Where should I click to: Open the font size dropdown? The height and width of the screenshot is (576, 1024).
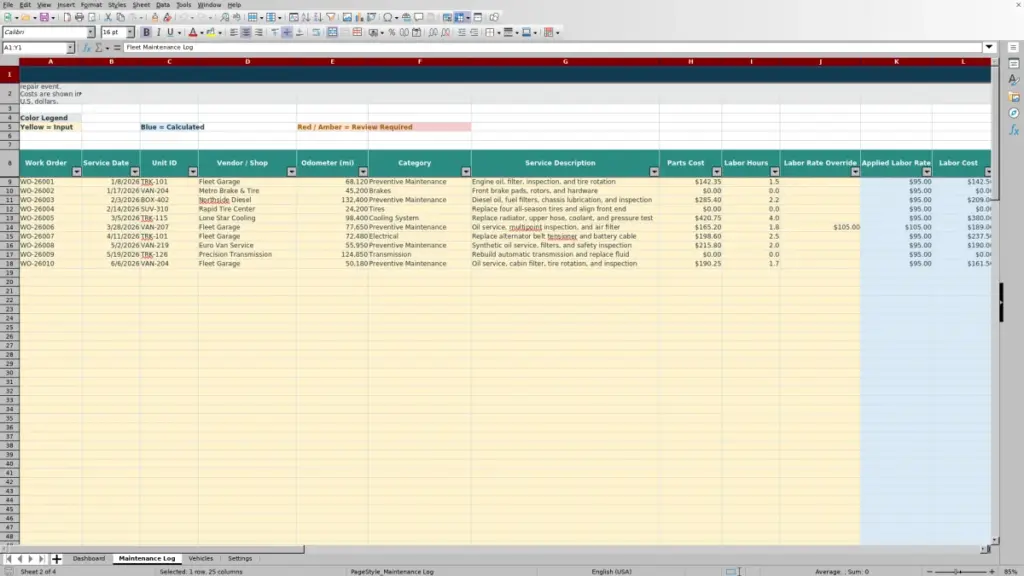point(130,33)
